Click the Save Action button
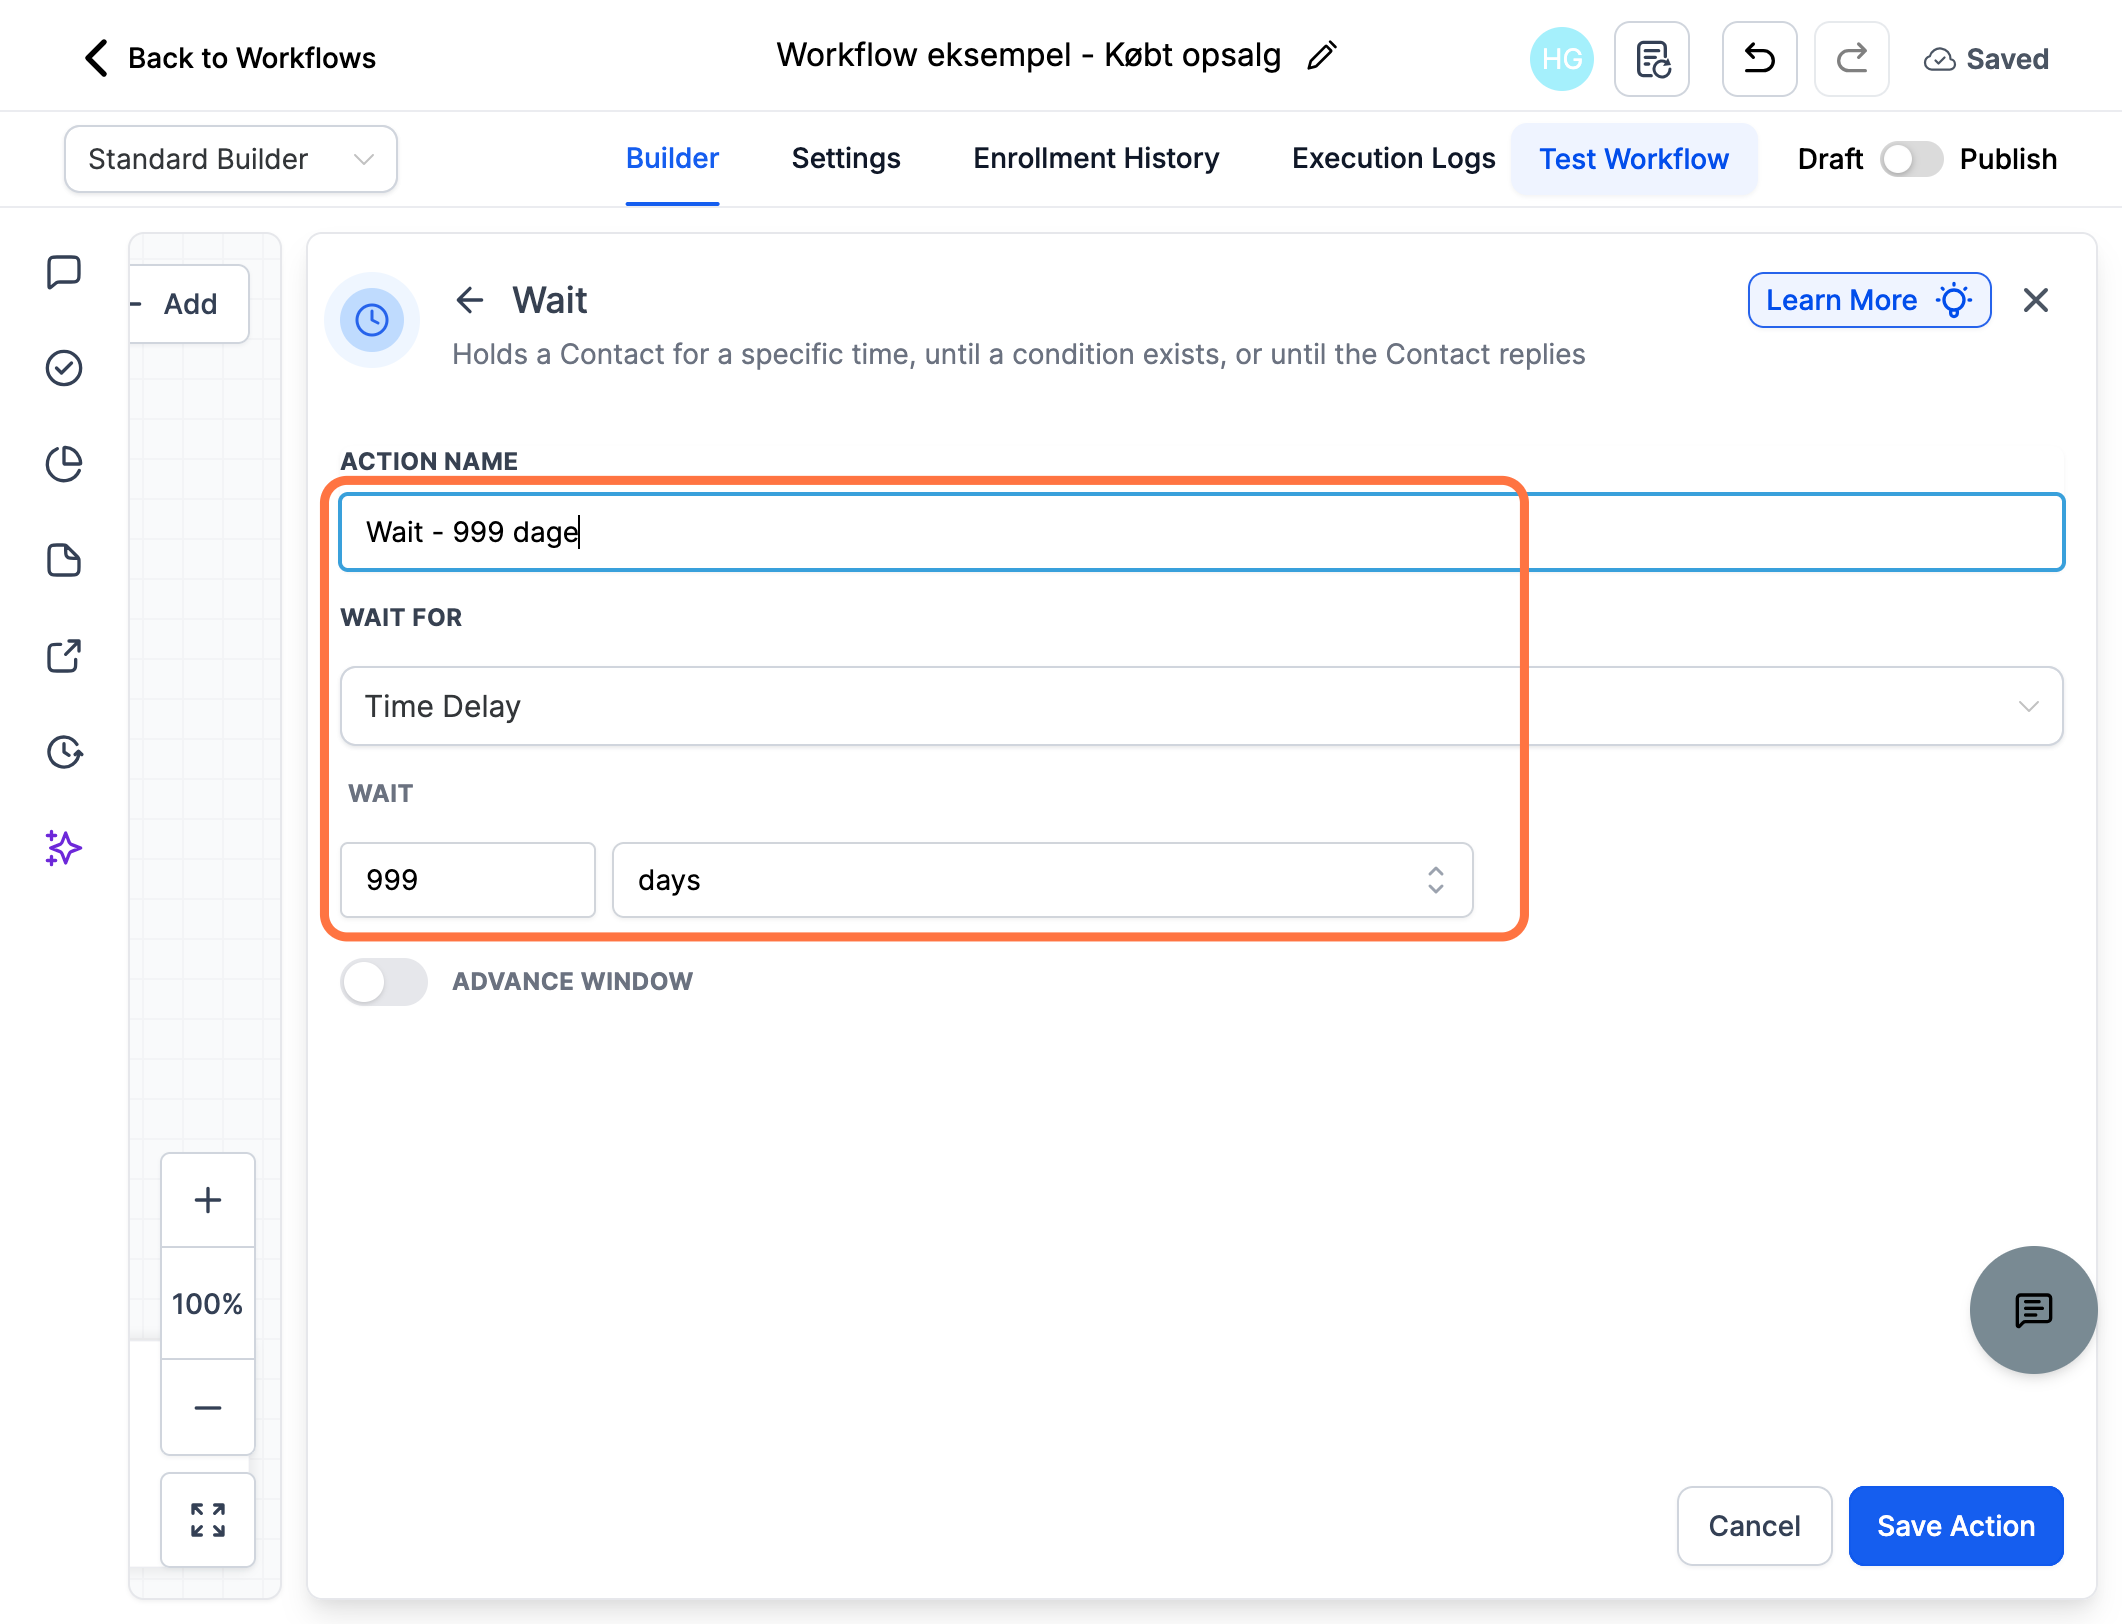Screen dimensions: 2122x1624 point(1956,1525)
